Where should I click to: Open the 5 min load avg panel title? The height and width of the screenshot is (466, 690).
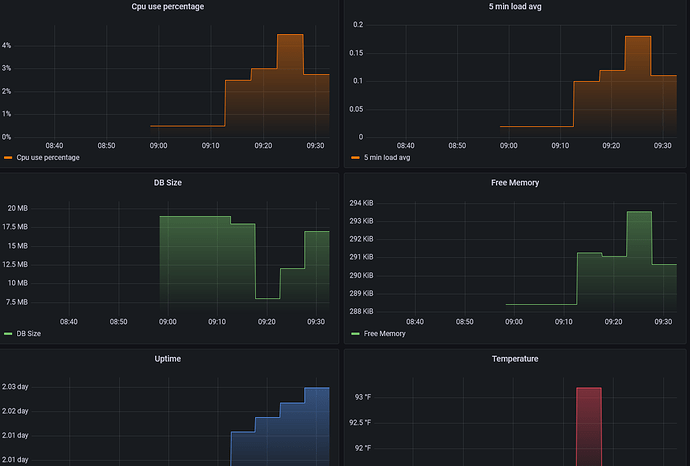[x=515, y=7]
